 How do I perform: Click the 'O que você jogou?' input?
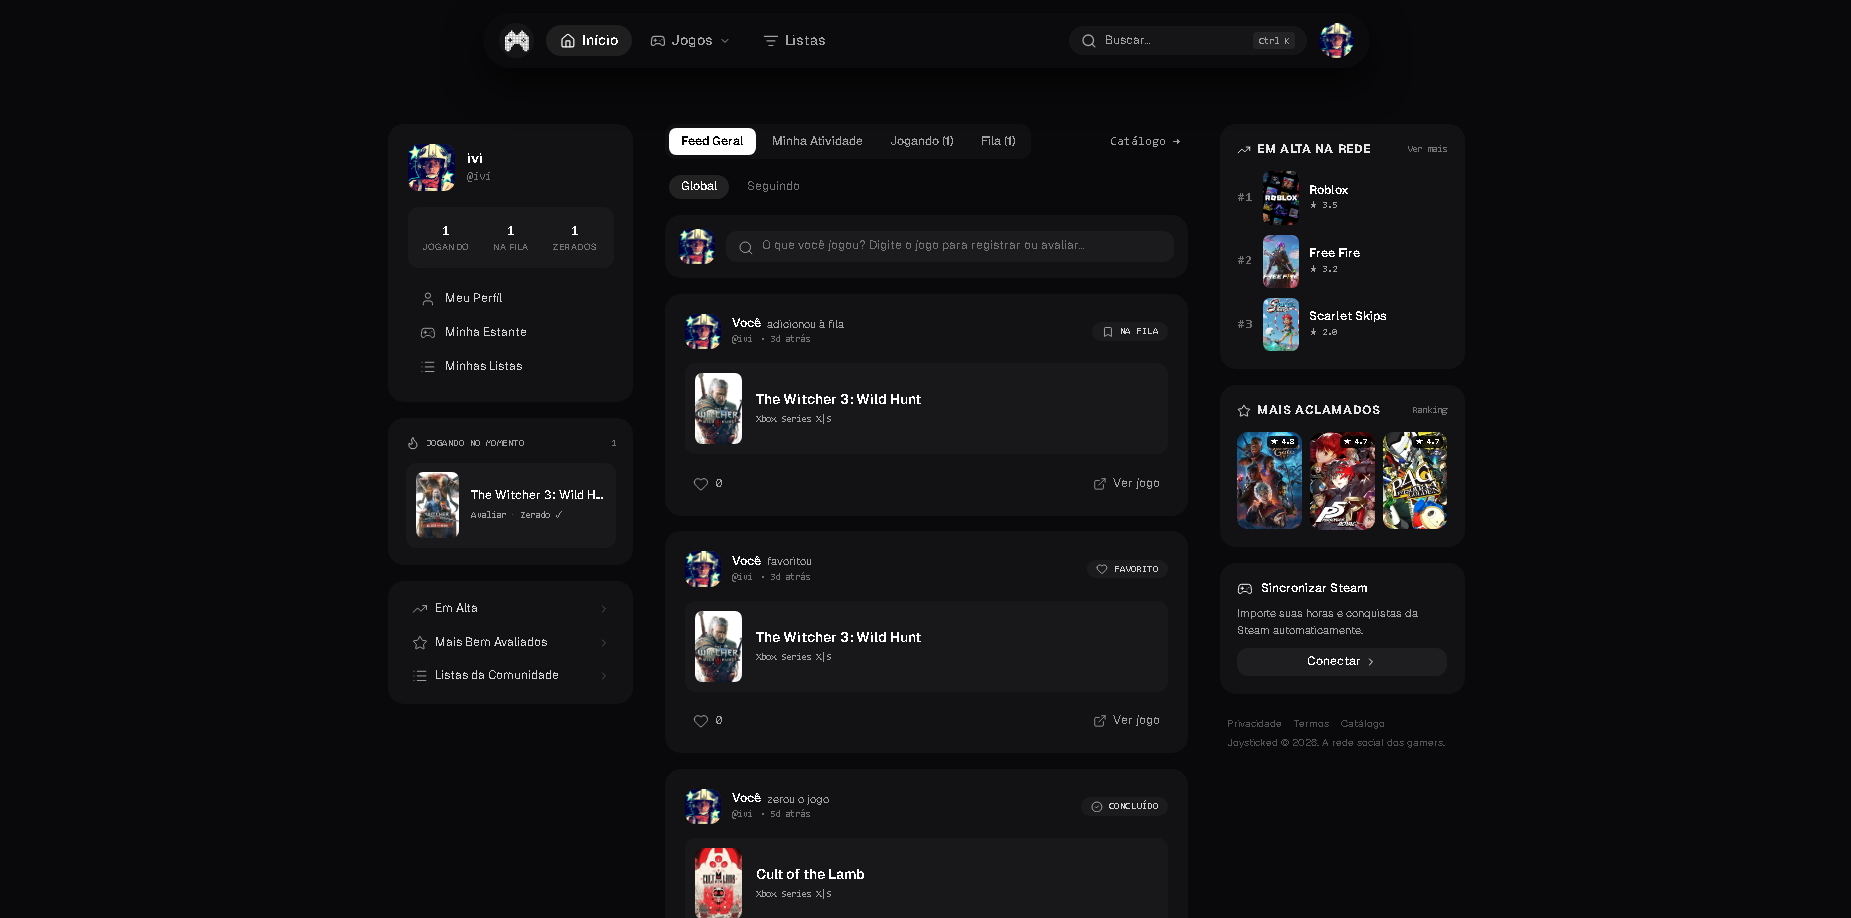[x=950, y=246]
